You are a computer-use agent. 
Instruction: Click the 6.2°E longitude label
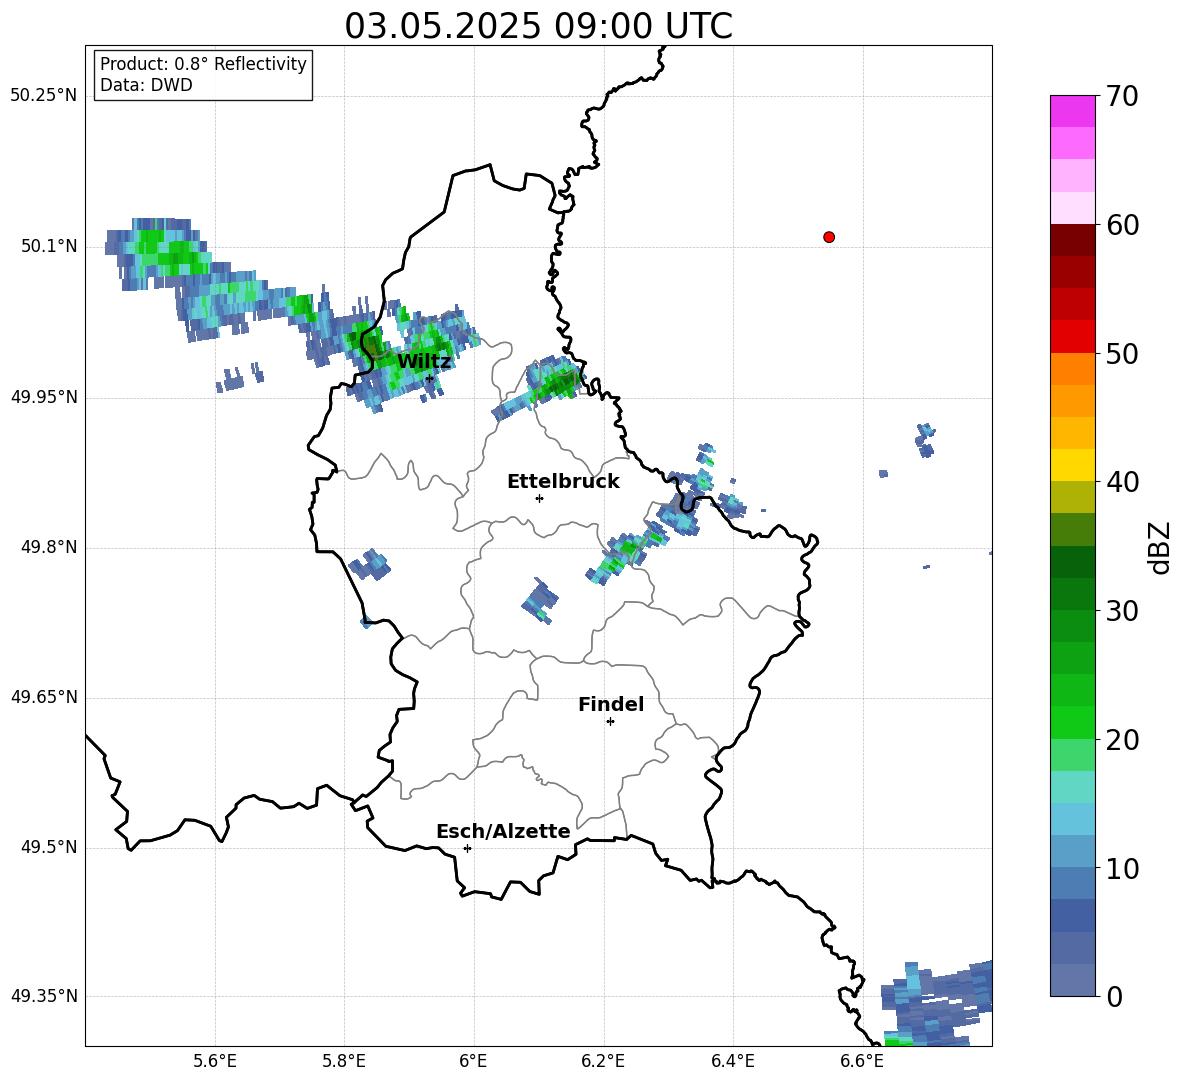(x=603, y=1061)
